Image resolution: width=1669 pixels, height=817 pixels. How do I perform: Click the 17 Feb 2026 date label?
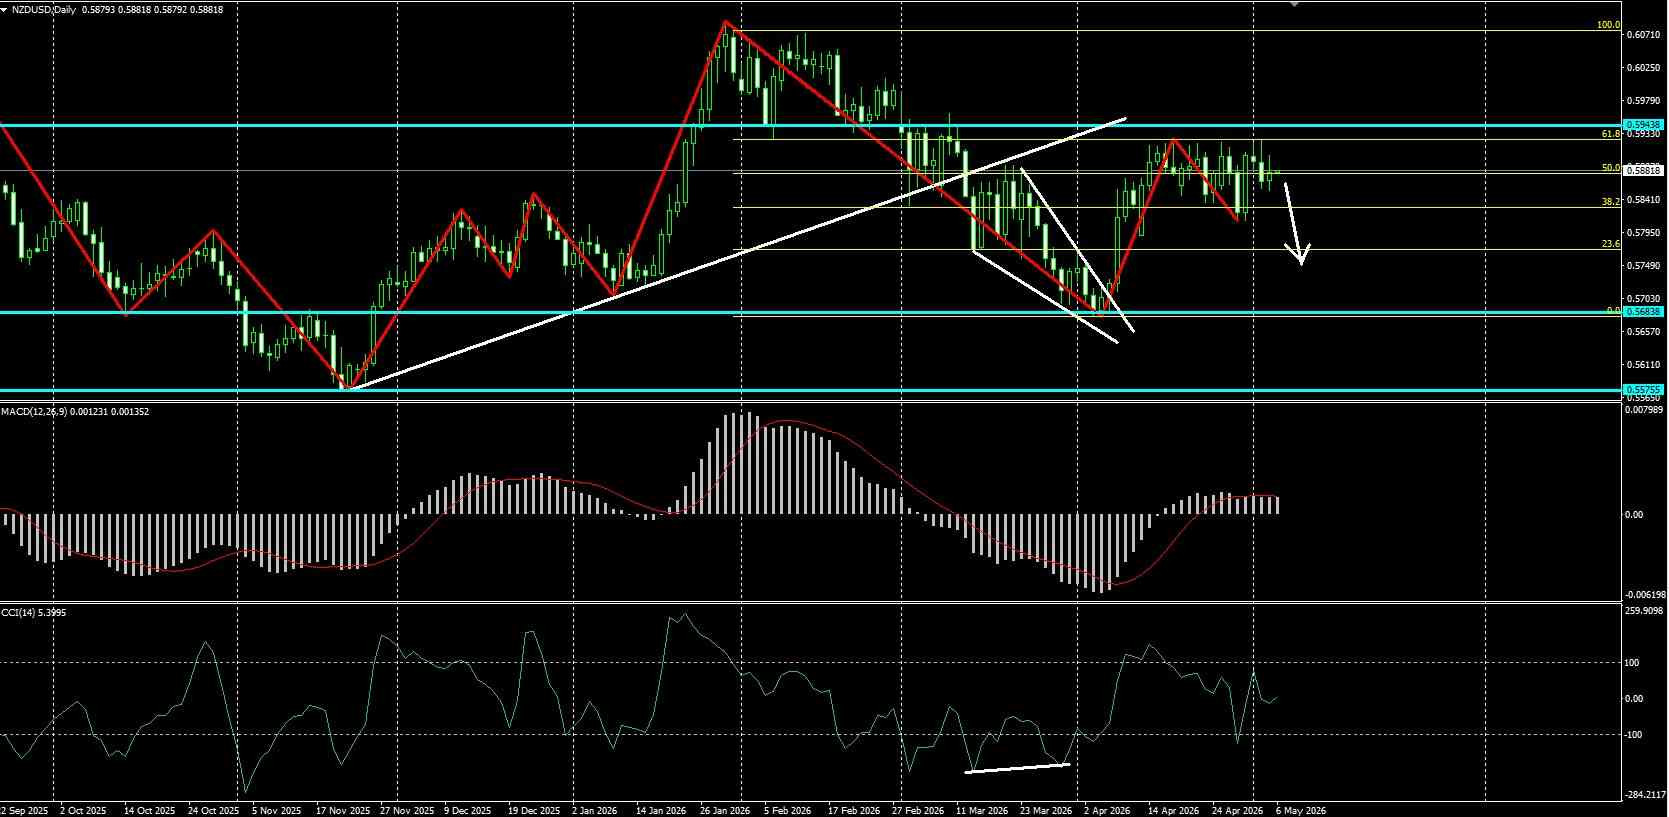pyautogui.click(x=854, y=810)
